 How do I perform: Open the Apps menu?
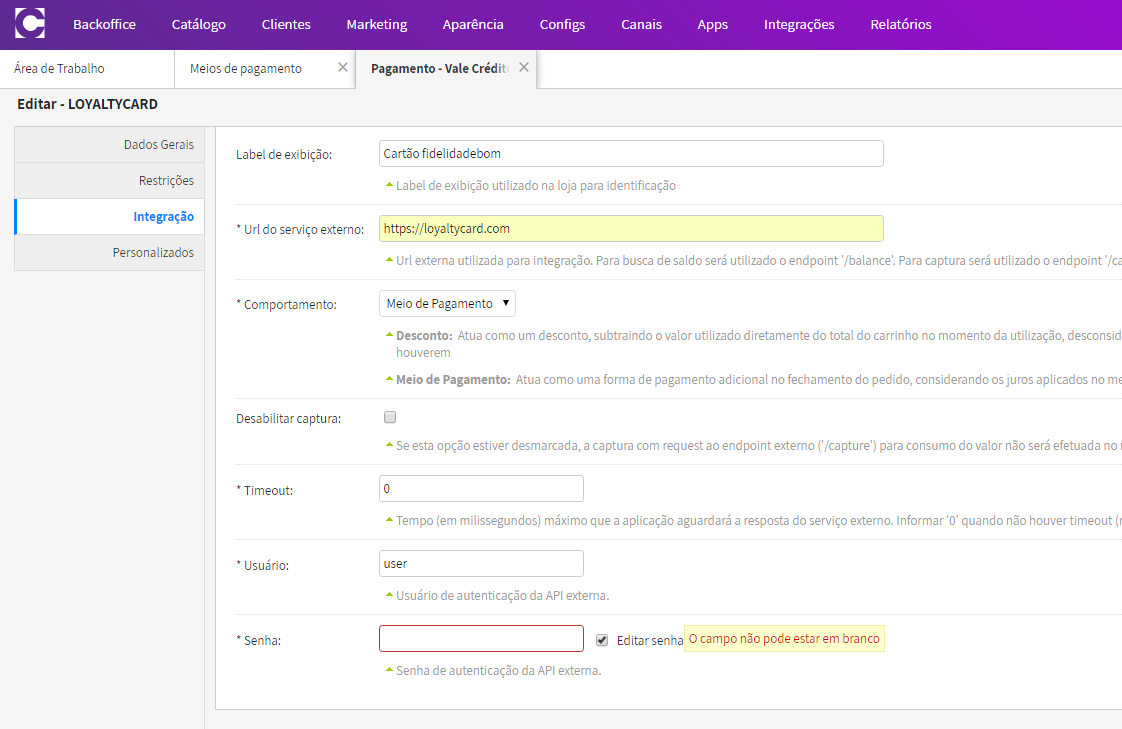[x=713, y=24]
